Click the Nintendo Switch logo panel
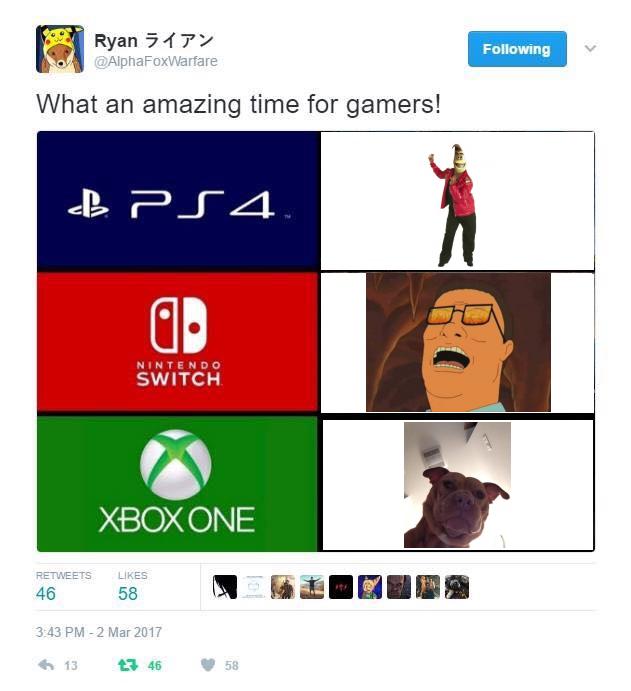The image size is (631, 691). click(178, 342)
